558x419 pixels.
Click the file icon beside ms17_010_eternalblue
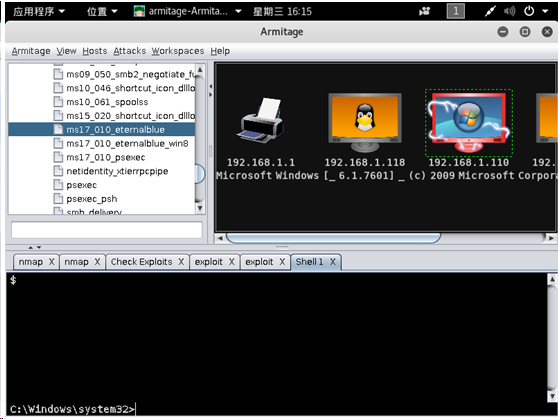[58, 129]
